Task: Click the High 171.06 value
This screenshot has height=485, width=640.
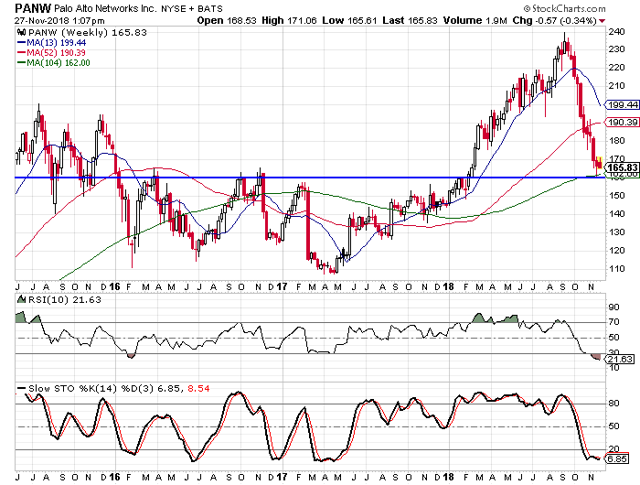Action: 289,20
